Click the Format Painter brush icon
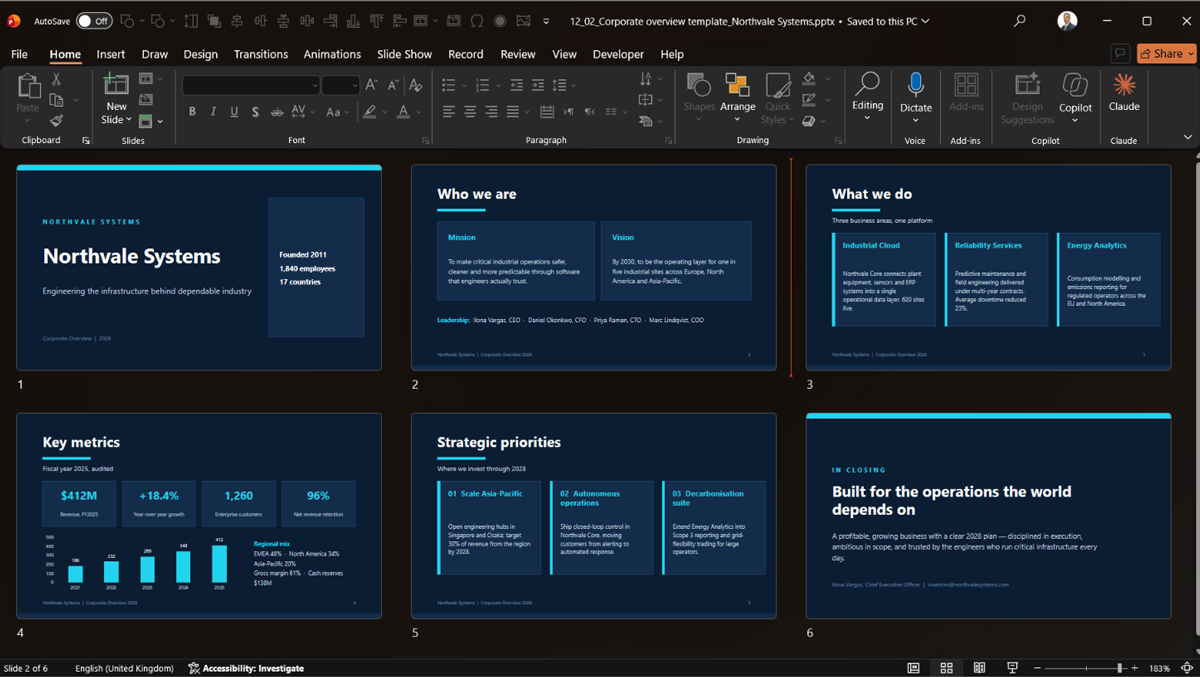The width and height of the screenshot is (1200, 677). (x=56, y=121)
